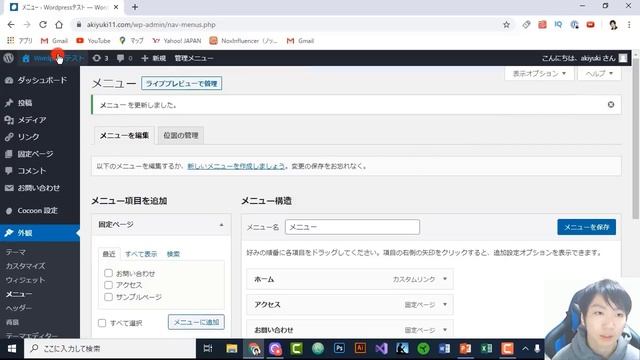This screenshot has height=360, width=640.
Task: Click taskbar search box
Action: (x=110, y=349)
